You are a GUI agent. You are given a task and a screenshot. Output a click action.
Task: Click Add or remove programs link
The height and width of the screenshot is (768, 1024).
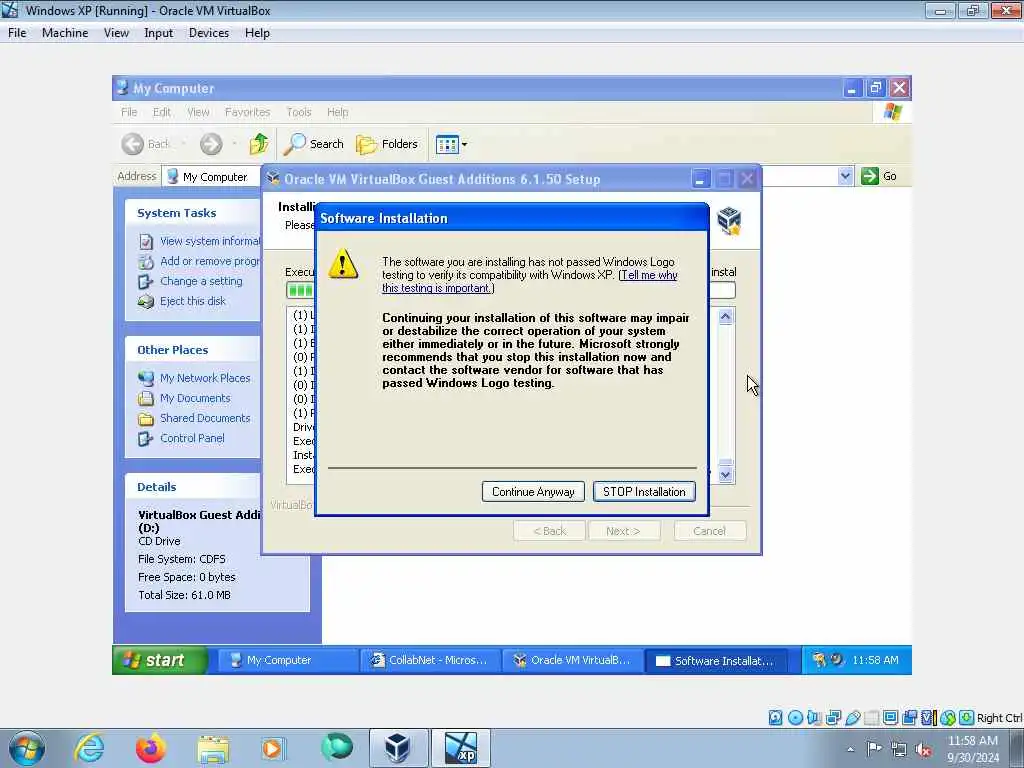[x=210, y=261]
